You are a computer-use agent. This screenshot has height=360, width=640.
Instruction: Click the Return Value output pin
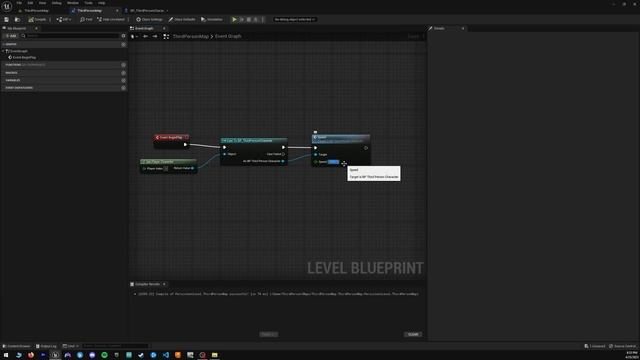[x=193, y=168]
